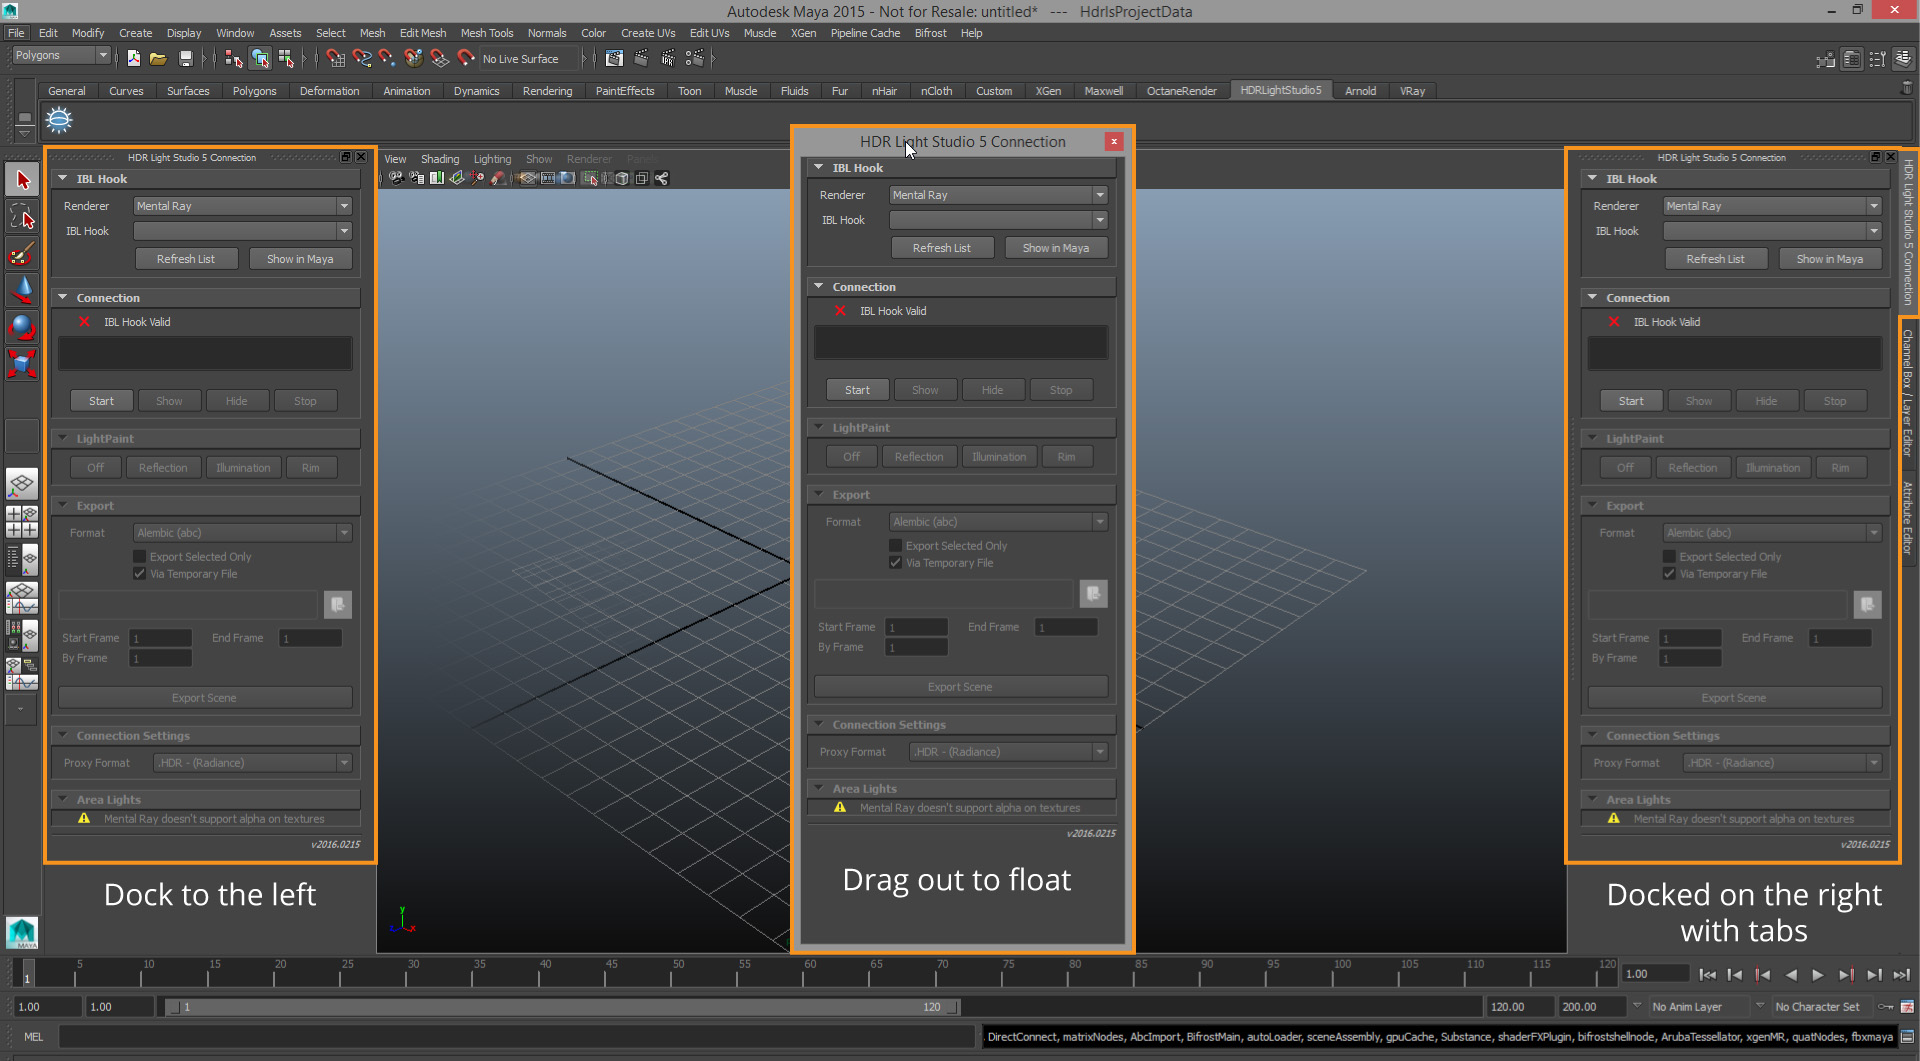Open the persp/graph editor layout icon
Viewport: 1920px width, 1061px height.
[x=22, y=598]
